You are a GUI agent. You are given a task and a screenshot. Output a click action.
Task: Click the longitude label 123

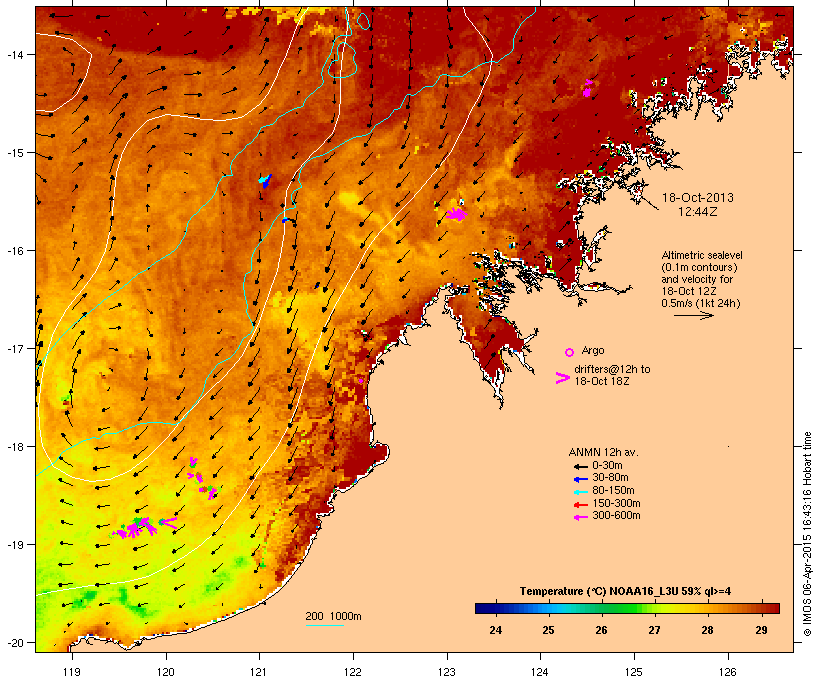pos(447,672)
